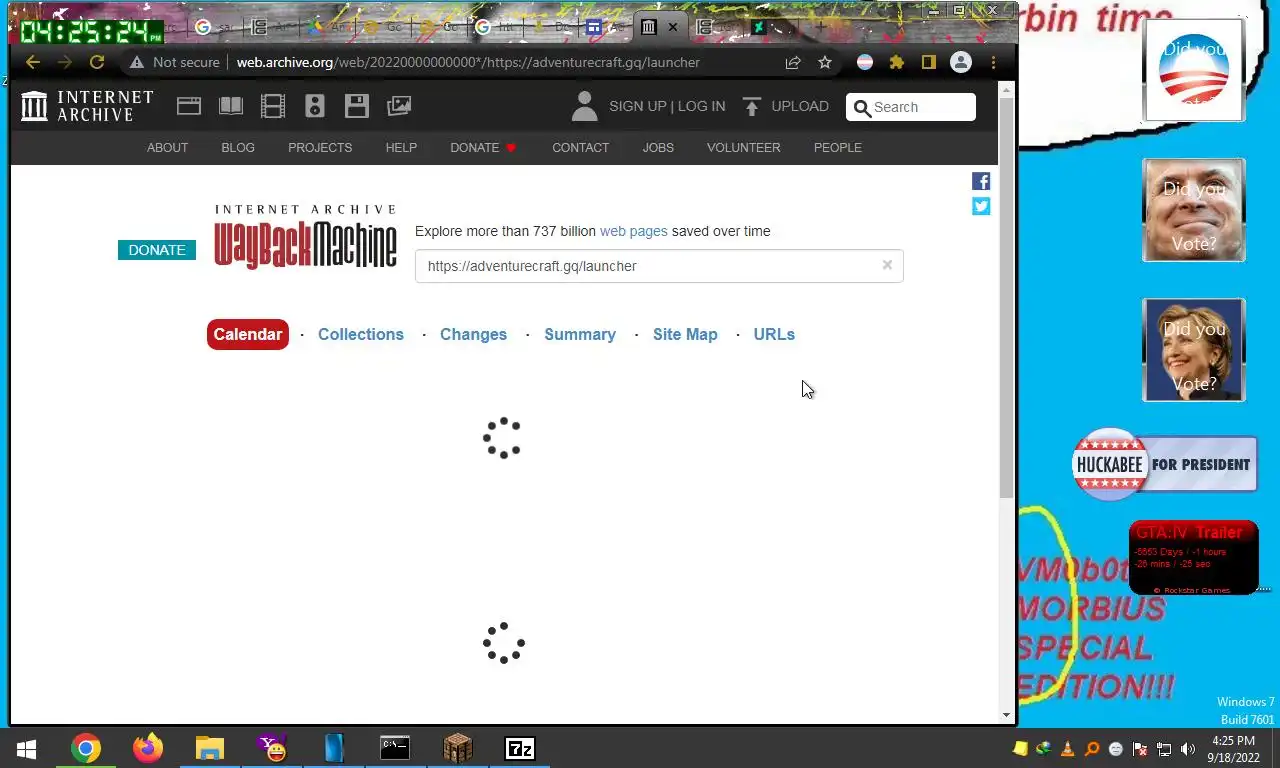Share on Facebook icon
1280x768 pixels.
point(981,181)
